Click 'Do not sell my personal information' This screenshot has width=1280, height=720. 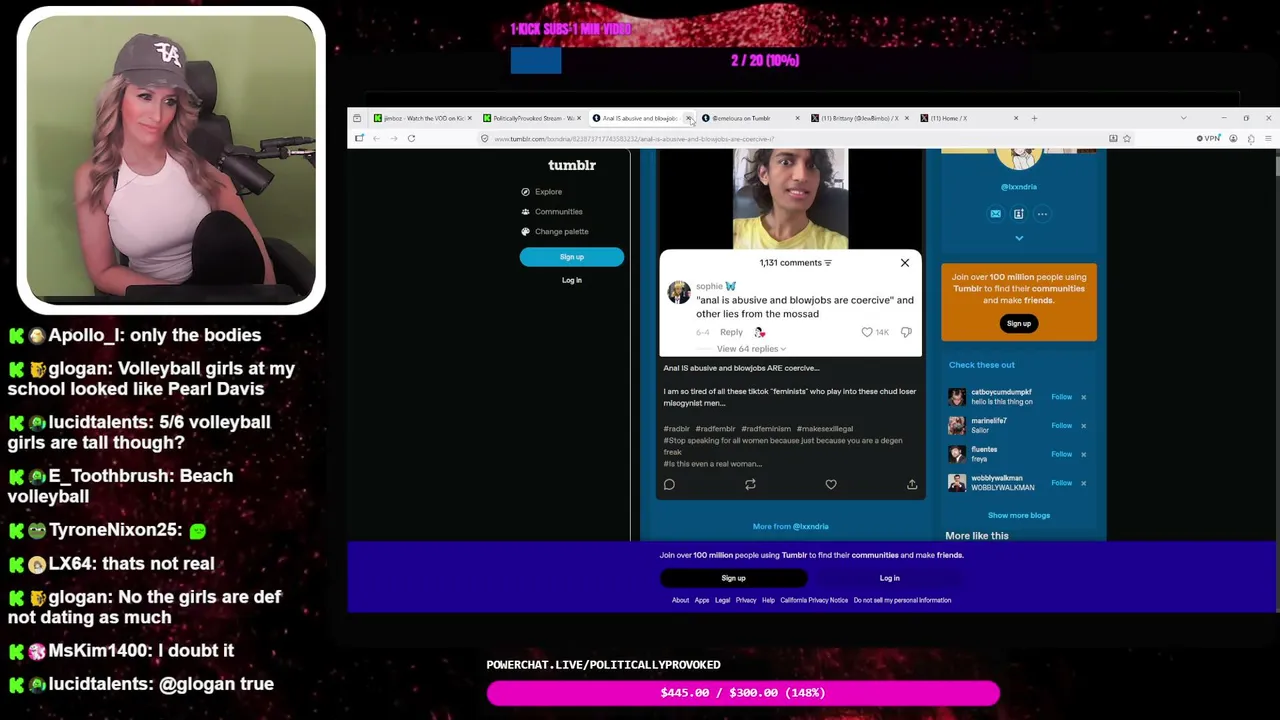(902, 600)
